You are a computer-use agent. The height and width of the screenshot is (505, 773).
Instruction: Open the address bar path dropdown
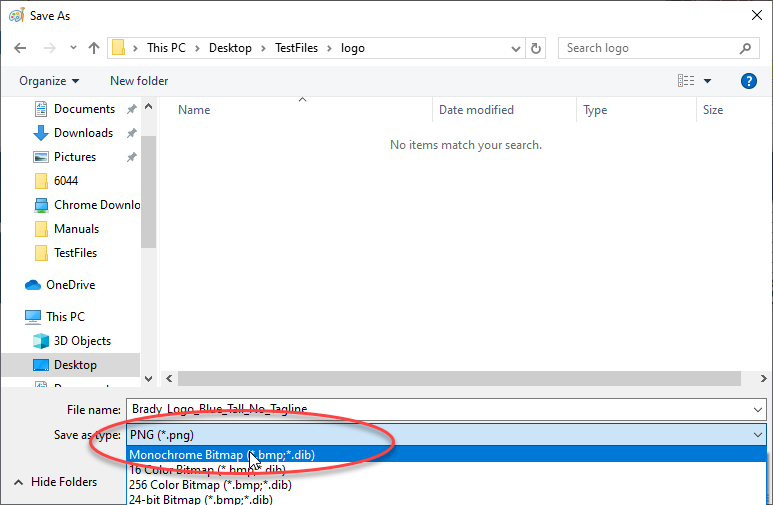click(514, 48)
